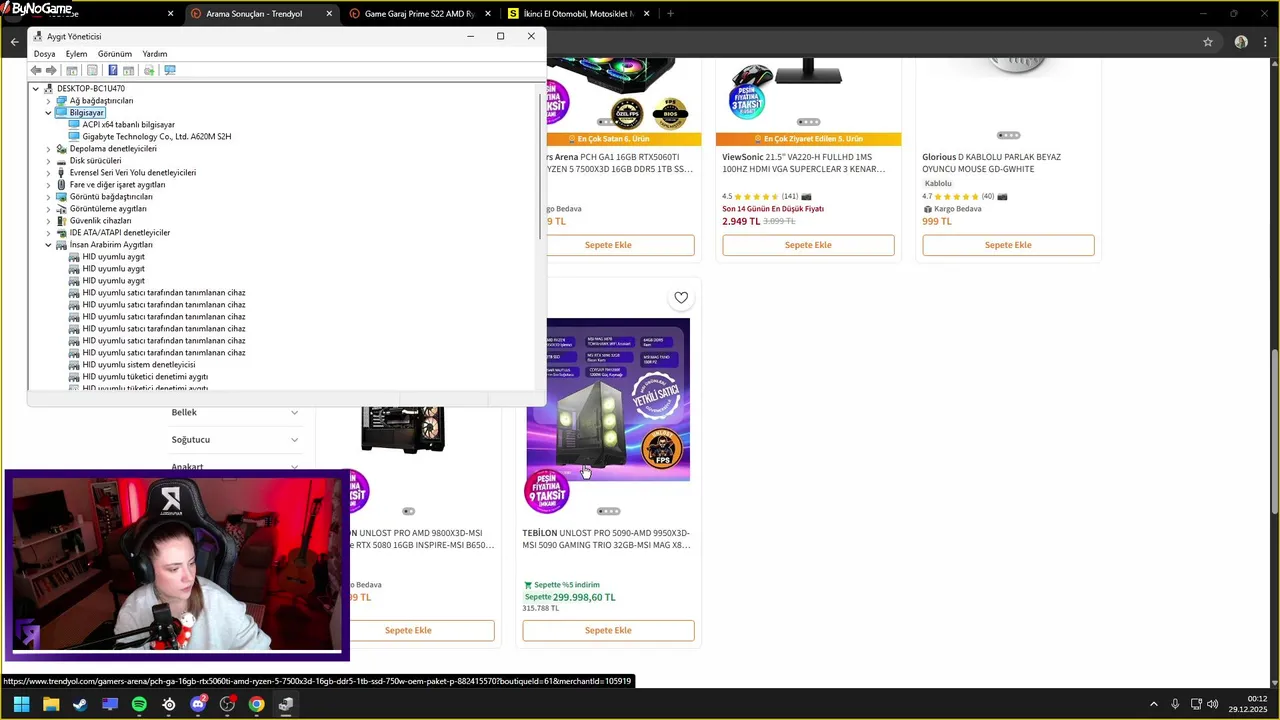Image resolution: width=1280 pixels, height=720 pixels.
Task: Open the Windows Start menu
Action: coord(21,704)
